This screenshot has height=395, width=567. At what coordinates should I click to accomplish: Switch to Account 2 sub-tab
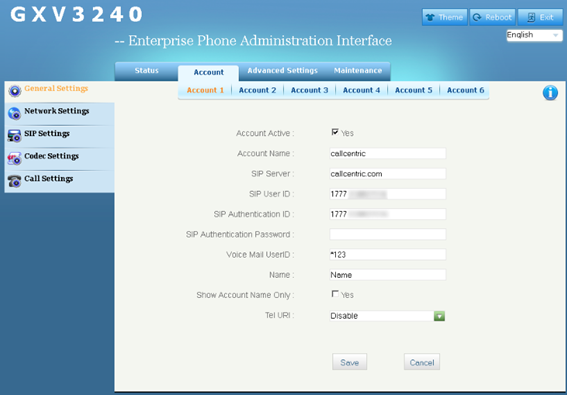(257, 90)
